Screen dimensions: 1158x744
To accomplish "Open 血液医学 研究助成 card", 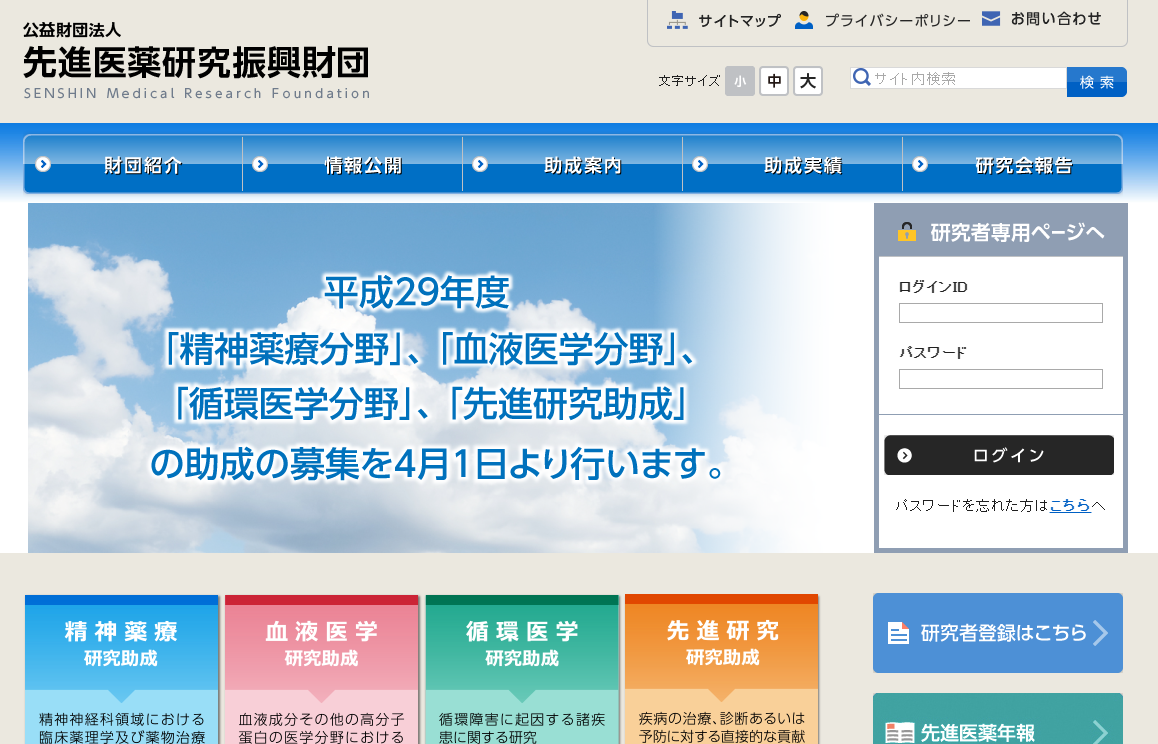I will (x=322, y=669).
